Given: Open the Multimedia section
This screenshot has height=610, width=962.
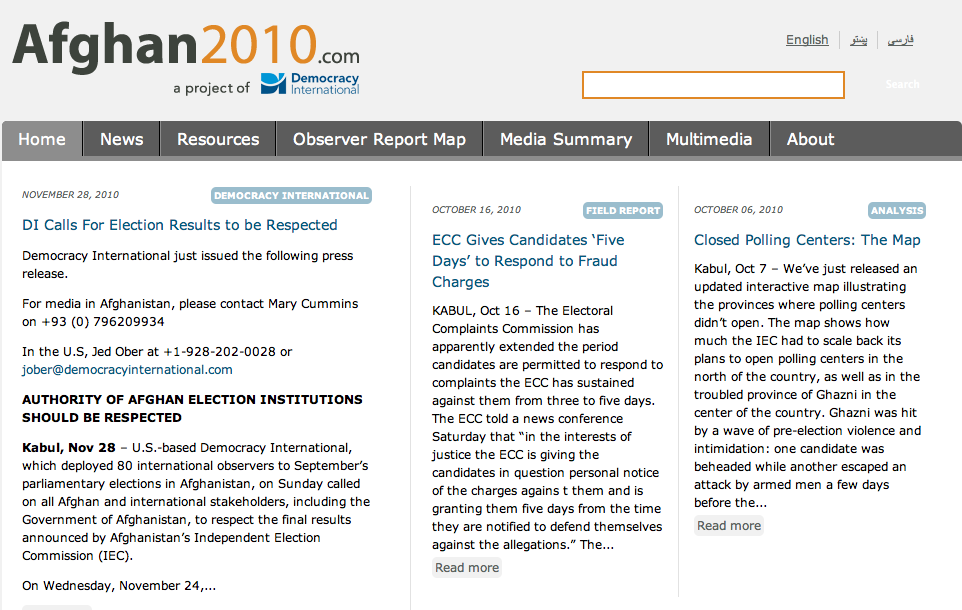Looking at the screenshot, I should click(x=709, y=139).
